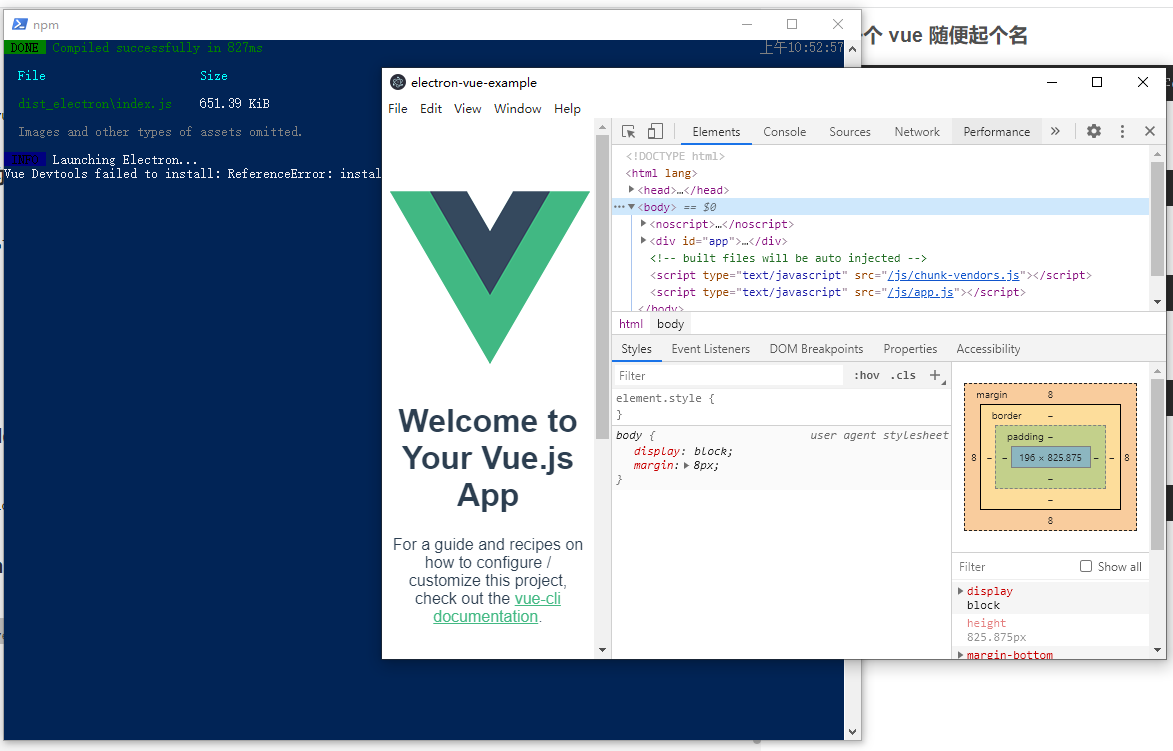Expand the div id app node
1173x751 pixels.
pos(643,241)
